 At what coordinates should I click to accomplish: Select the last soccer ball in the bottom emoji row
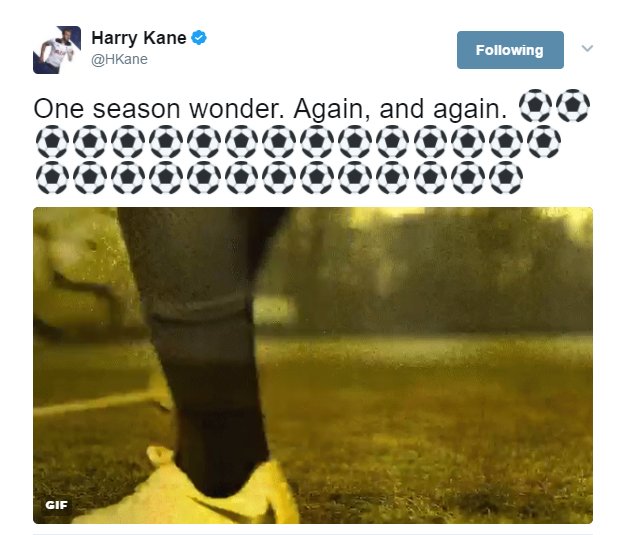pos(506,177)
